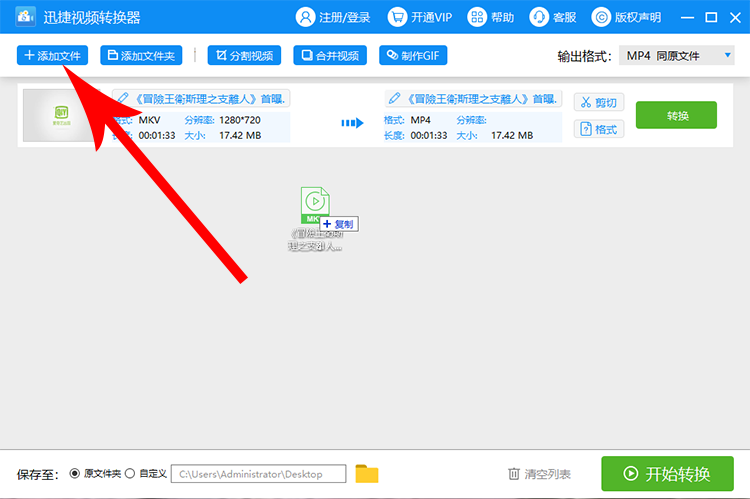Click the save path input field

click(258, 474)
